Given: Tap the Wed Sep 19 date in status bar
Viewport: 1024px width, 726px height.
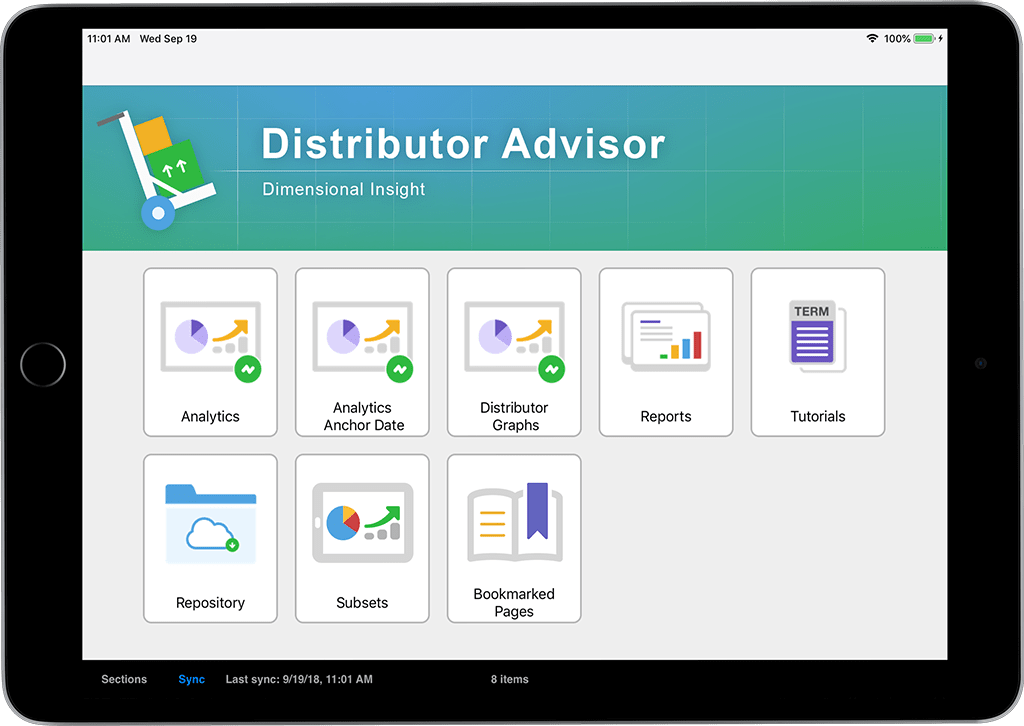Looking at the screenshot, I should coord(168,39).
